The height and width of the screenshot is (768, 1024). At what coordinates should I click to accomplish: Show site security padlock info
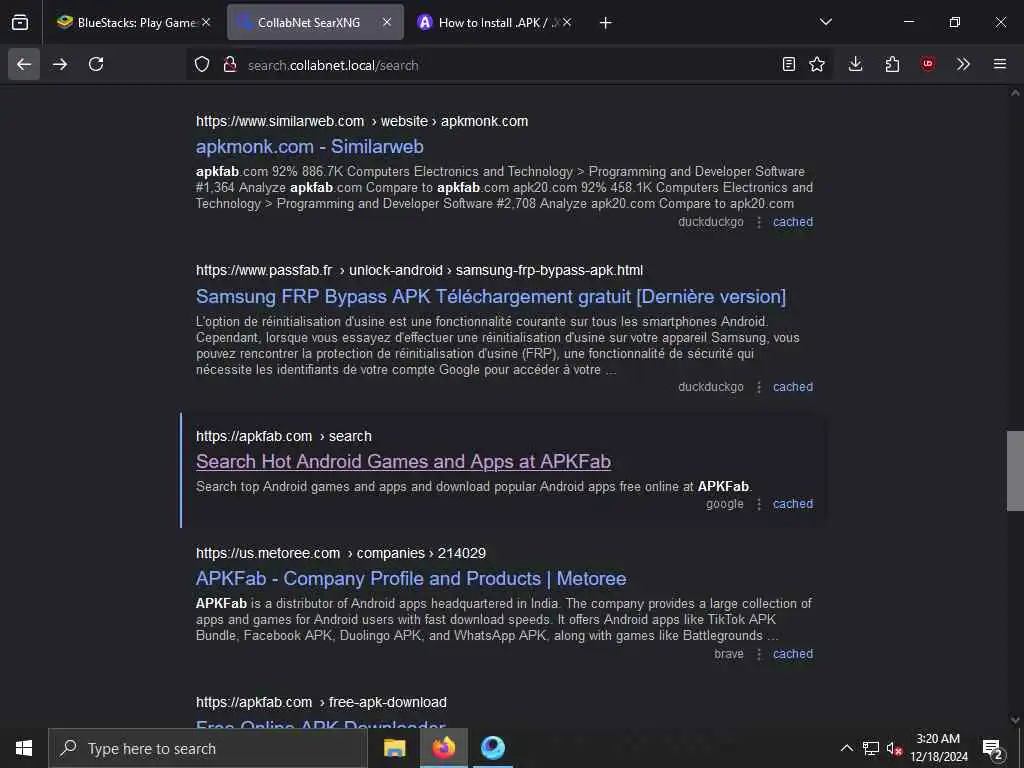point(230,65)
